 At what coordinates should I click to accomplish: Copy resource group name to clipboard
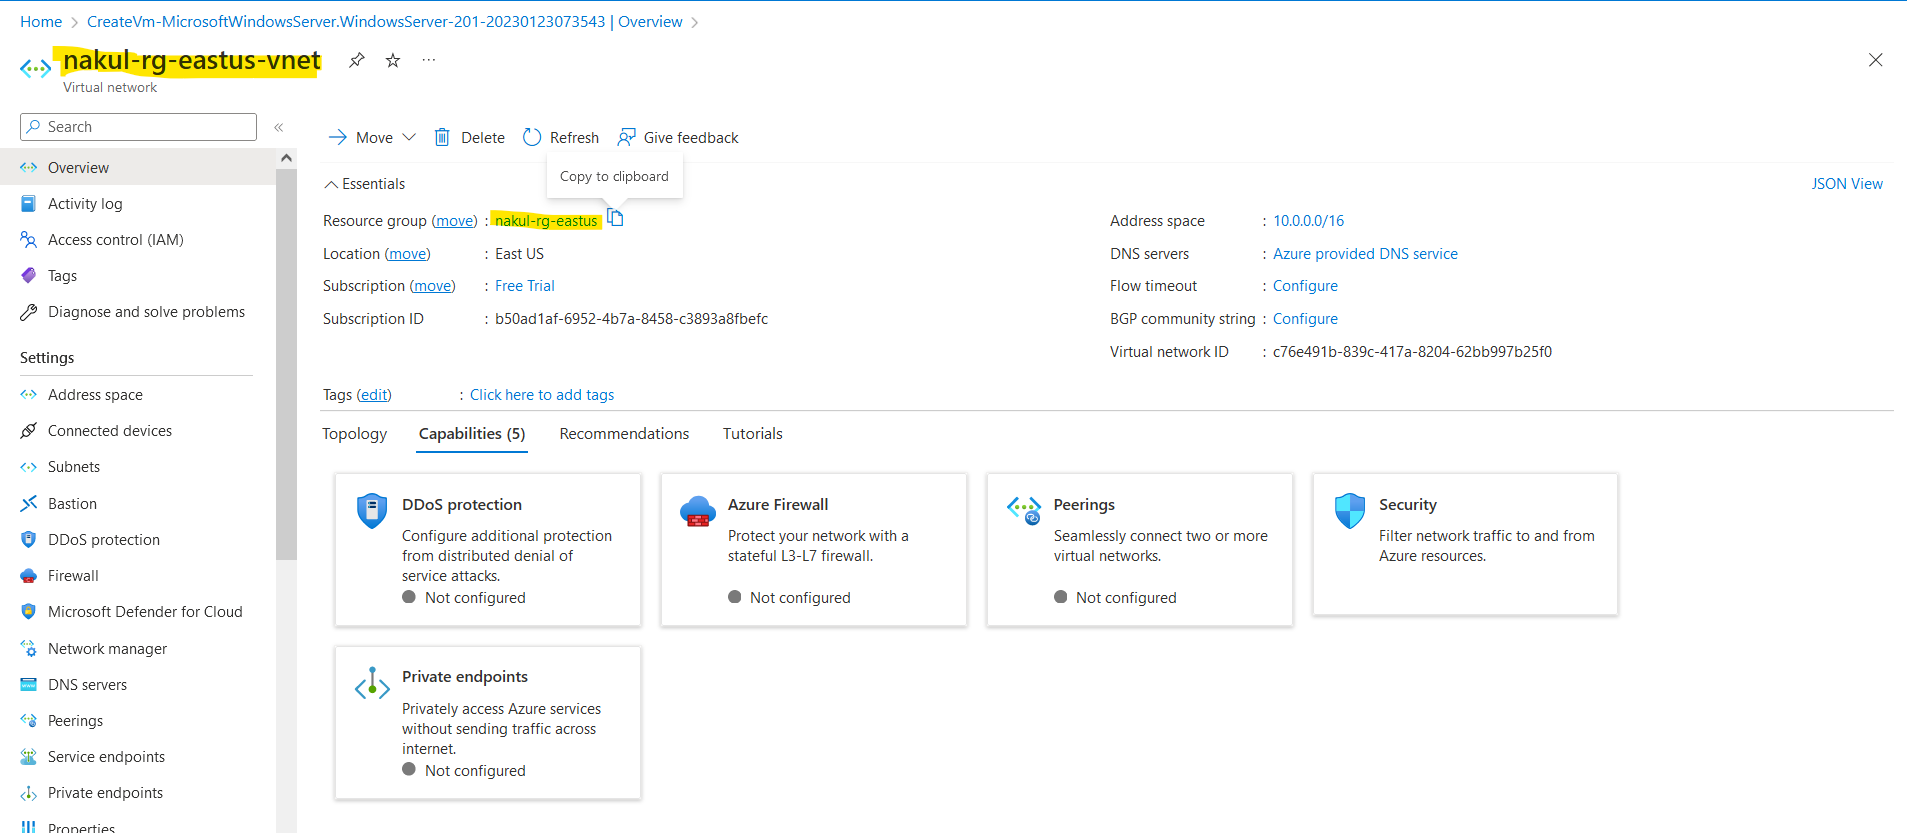616,218
